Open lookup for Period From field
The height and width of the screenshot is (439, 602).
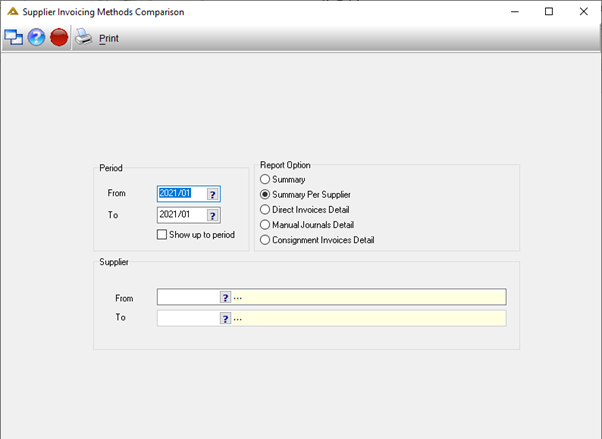tap(213, 194)
